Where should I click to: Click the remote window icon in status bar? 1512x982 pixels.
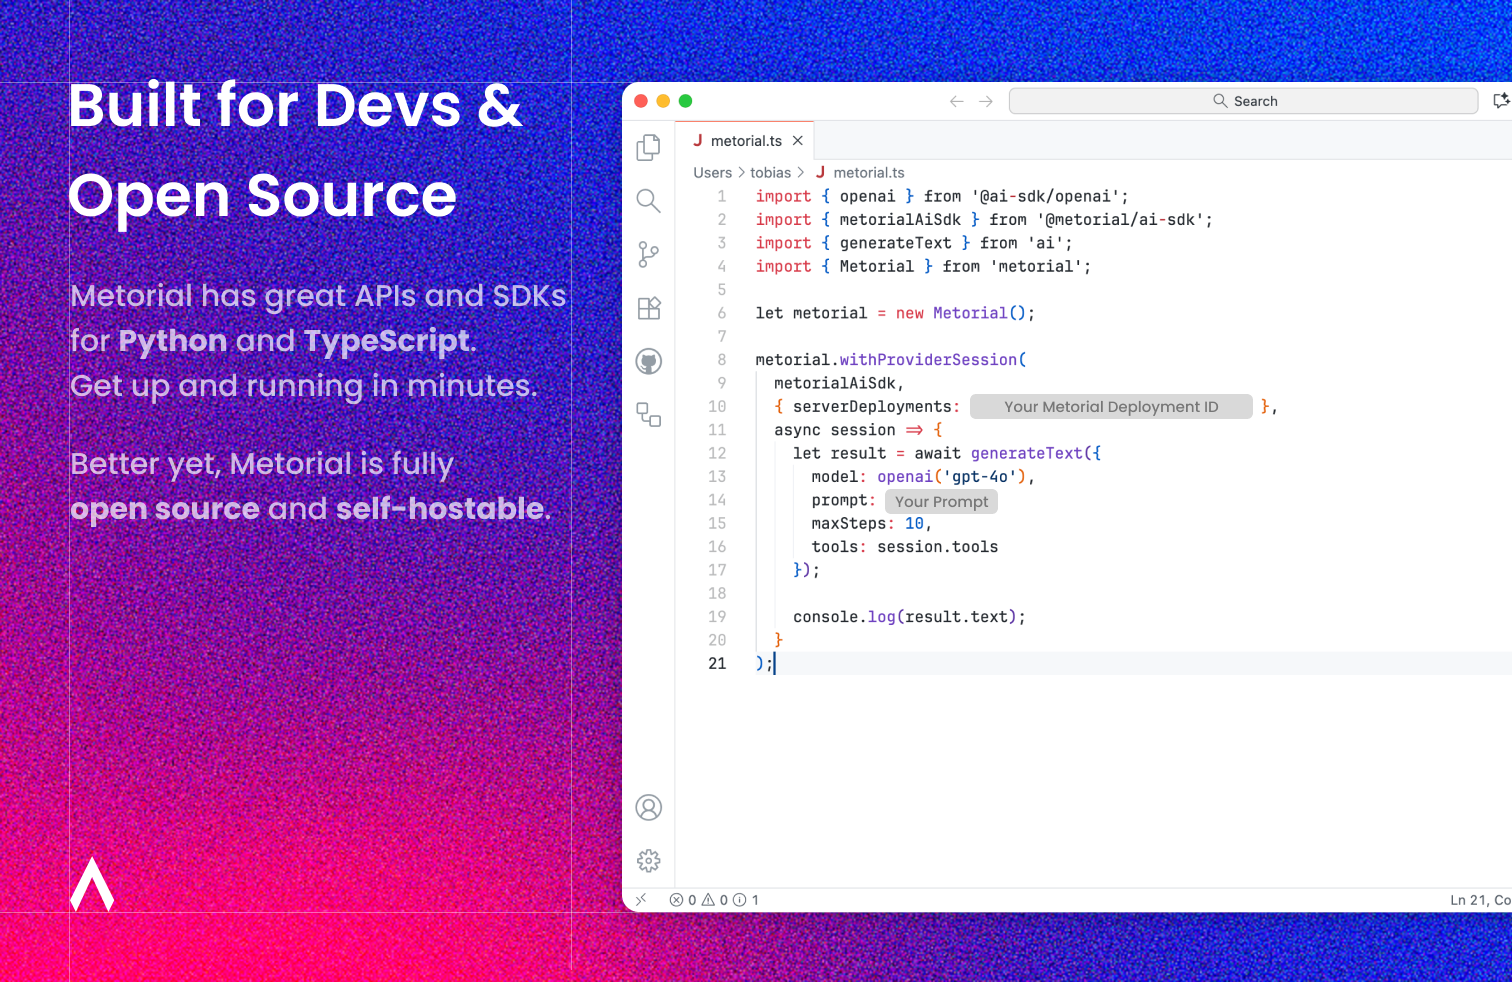[x=641, y=900]
